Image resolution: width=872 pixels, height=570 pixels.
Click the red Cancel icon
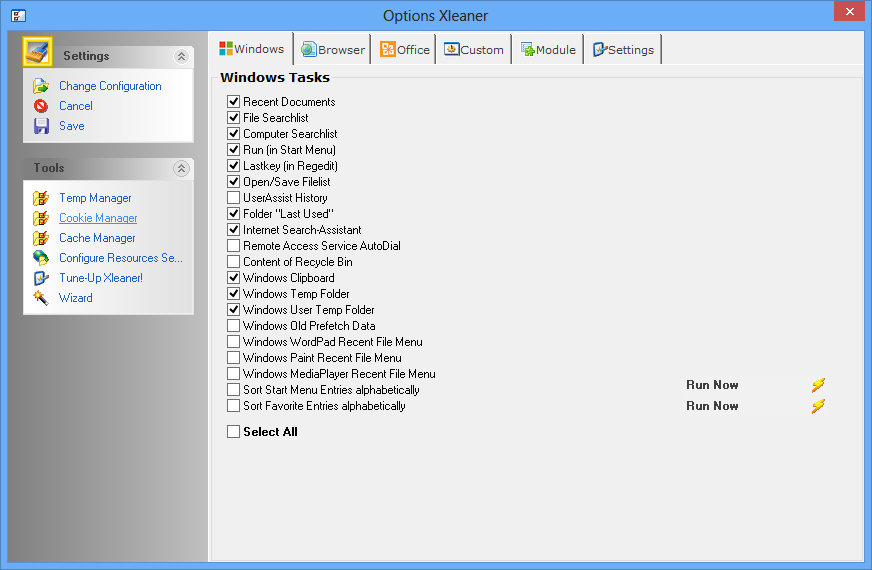41,106
